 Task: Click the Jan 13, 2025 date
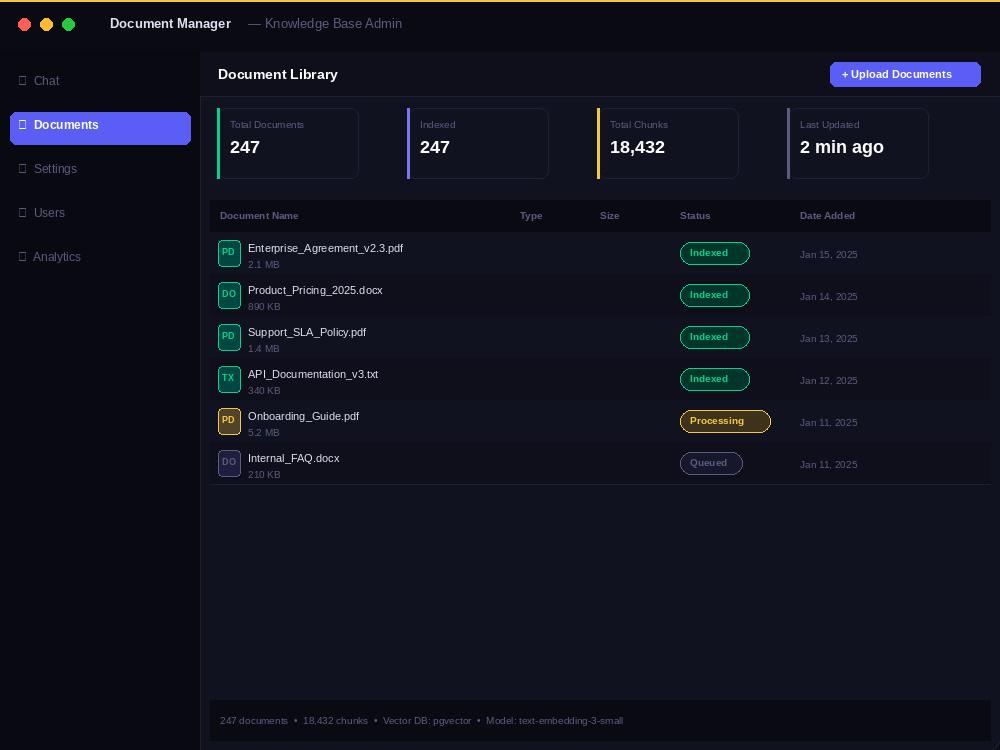click(828, 339)
